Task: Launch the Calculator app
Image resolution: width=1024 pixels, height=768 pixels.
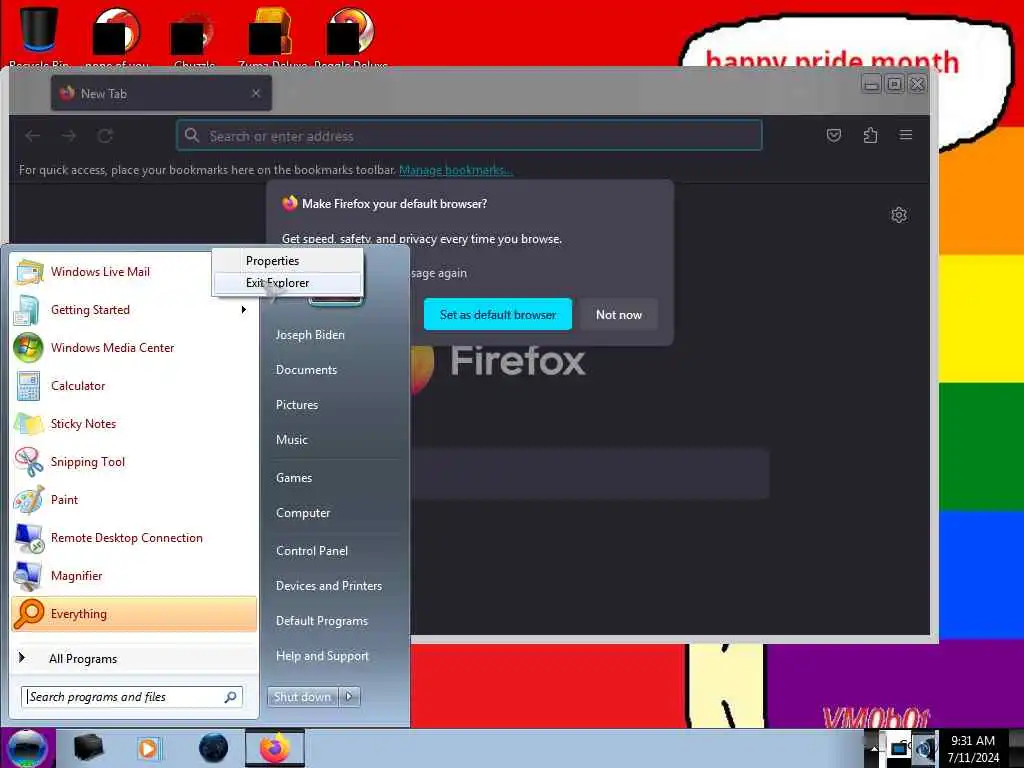Action: click(134, 385)
